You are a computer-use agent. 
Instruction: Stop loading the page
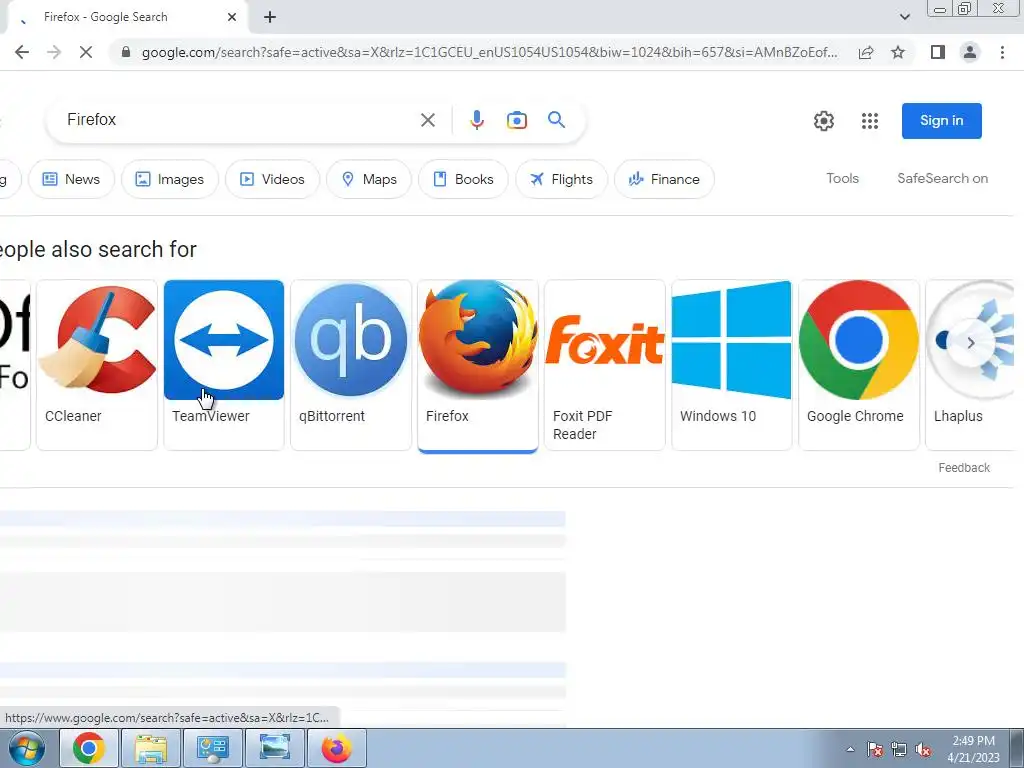(86, 52)
